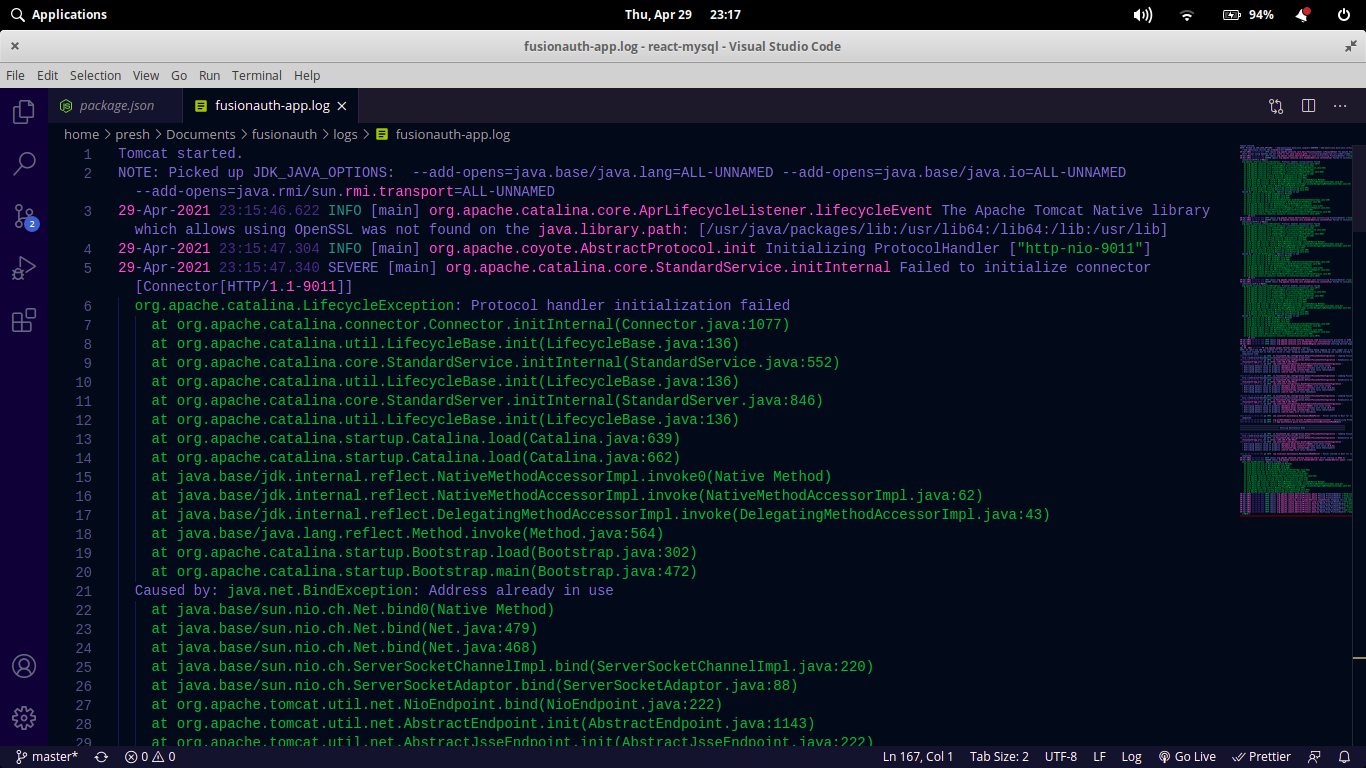Open the Edit menu
Screen dimensions: 1366x768
point(47,75)
